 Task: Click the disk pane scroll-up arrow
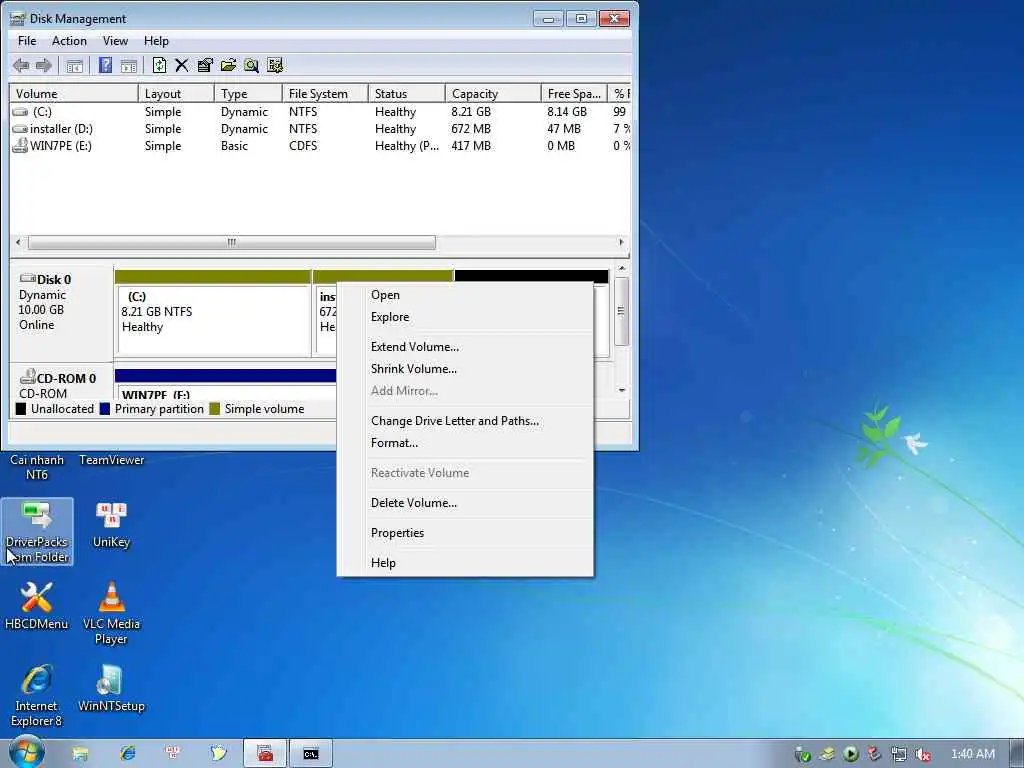622,268
